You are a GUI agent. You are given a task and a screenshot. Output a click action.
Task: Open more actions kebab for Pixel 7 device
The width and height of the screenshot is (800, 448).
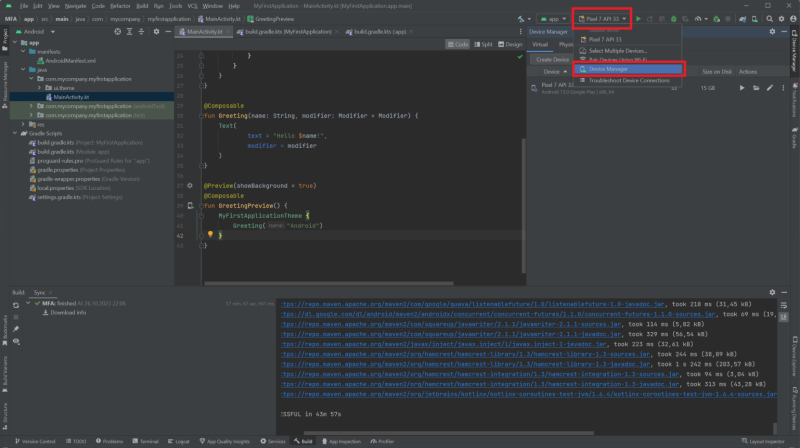click(x=783, y=88)
